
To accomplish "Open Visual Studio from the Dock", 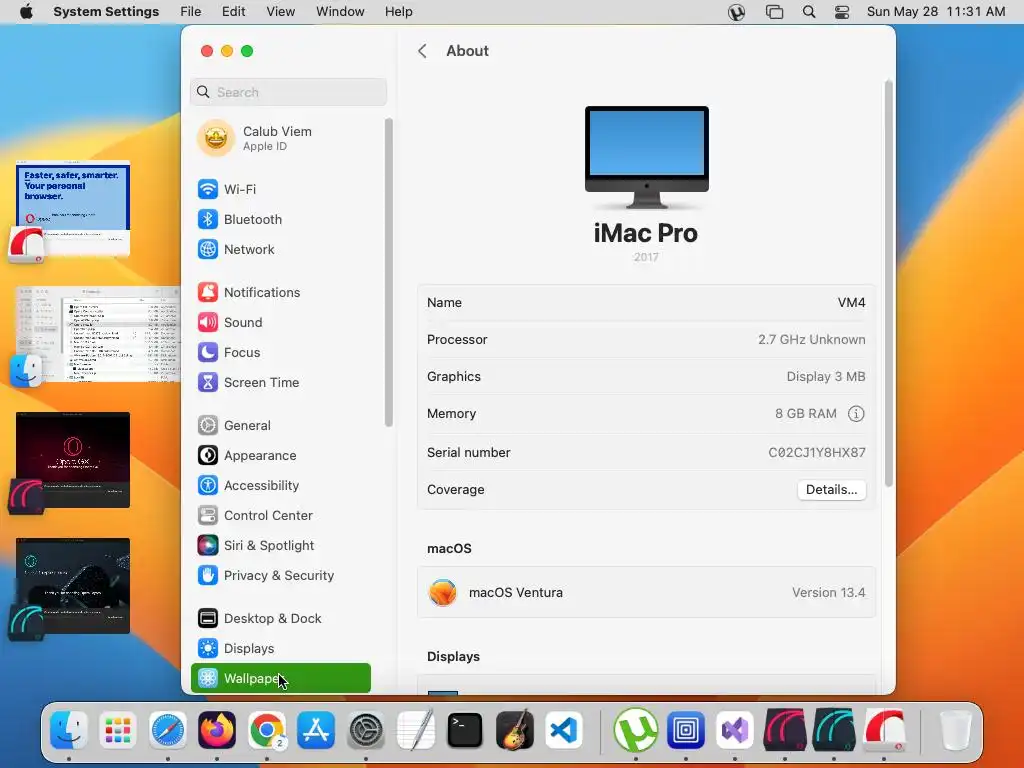I will 735,729.
